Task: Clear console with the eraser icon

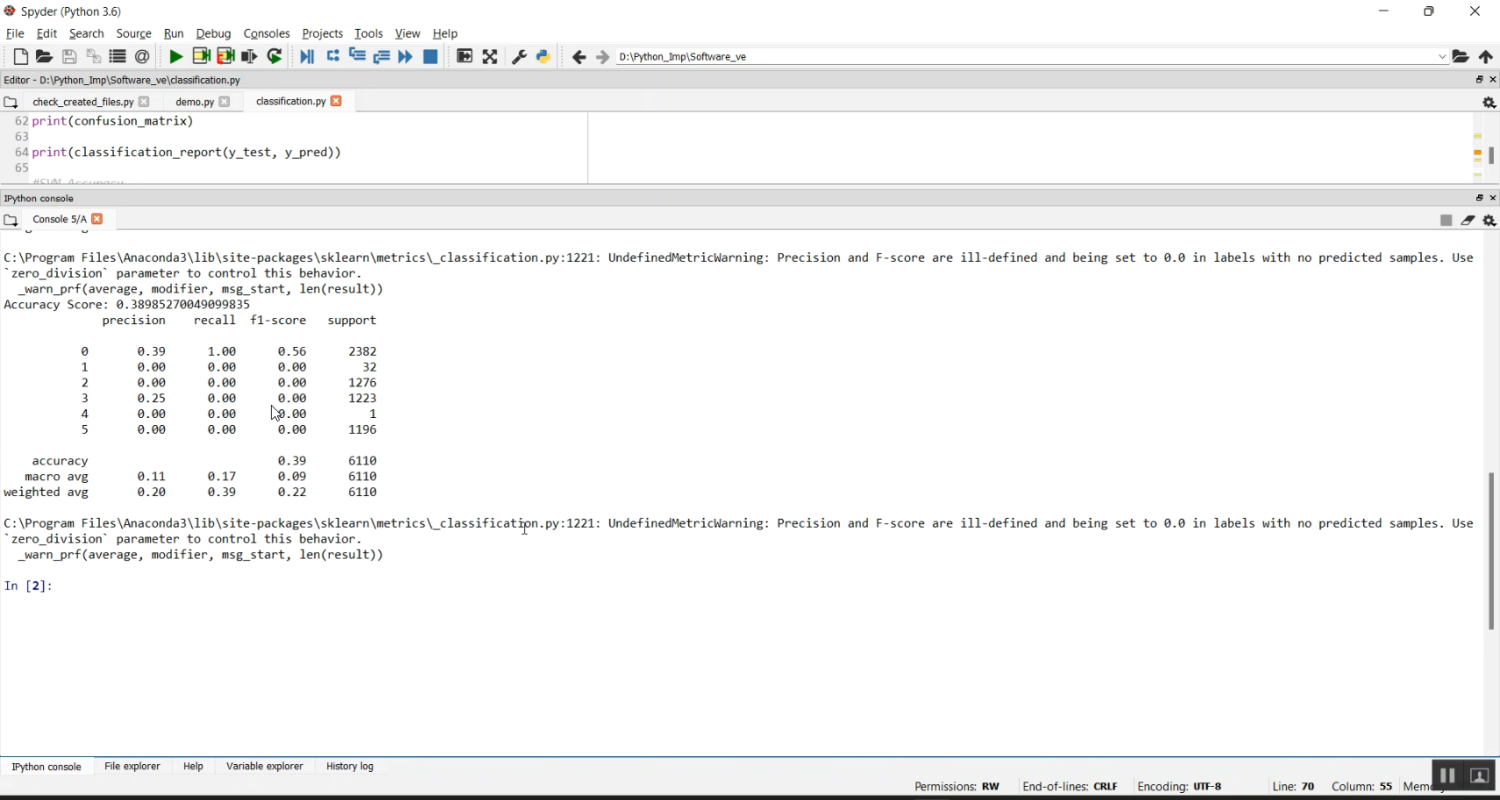Action: (1468, 220)
